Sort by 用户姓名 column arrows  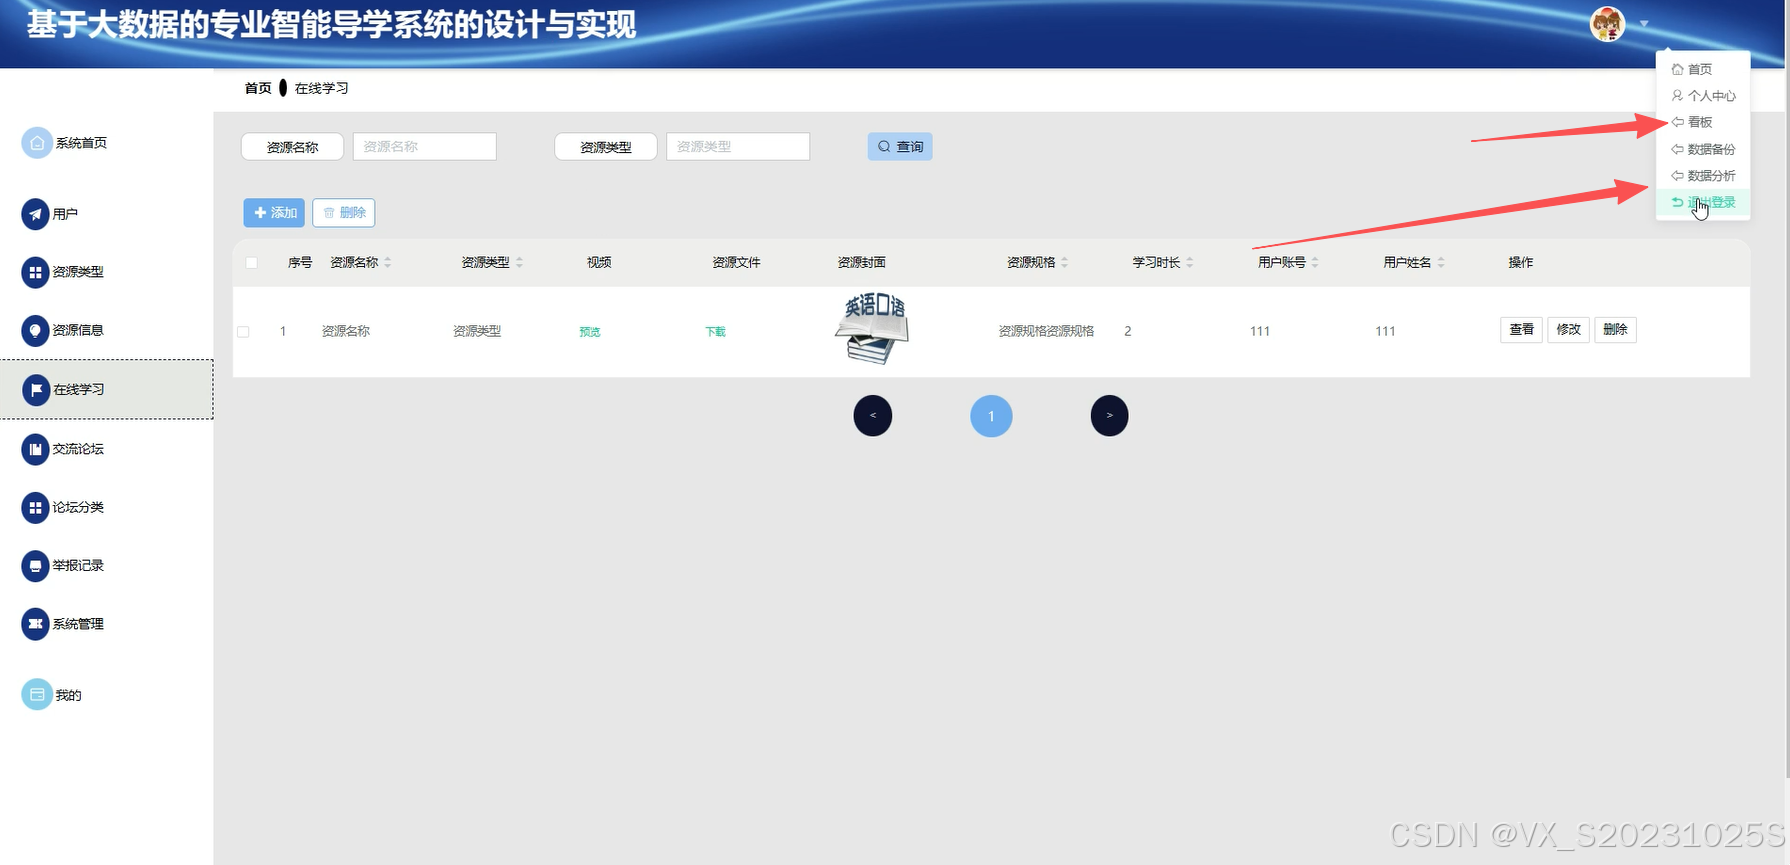coord(1440,263)
